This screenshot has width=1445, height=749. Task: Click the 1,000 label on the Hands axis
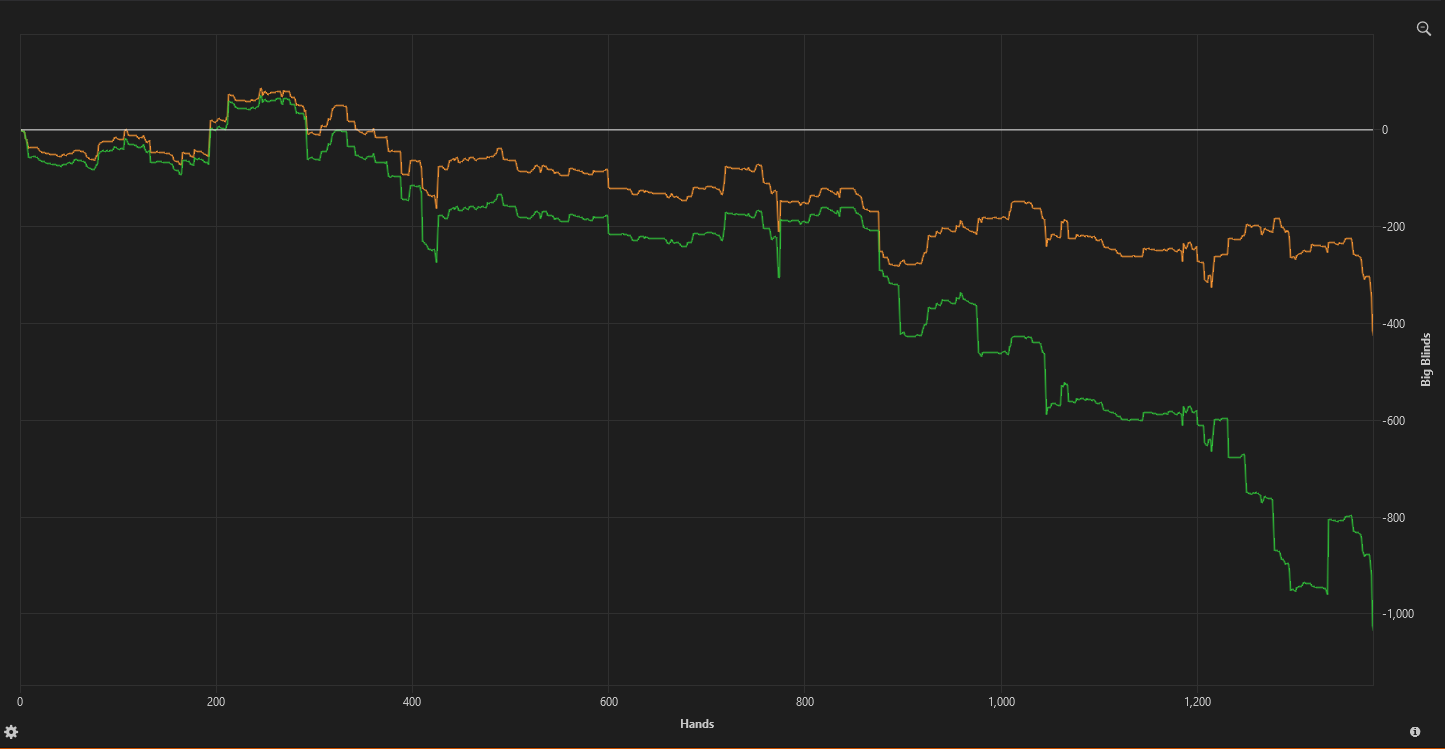[x=1001, y=702]
